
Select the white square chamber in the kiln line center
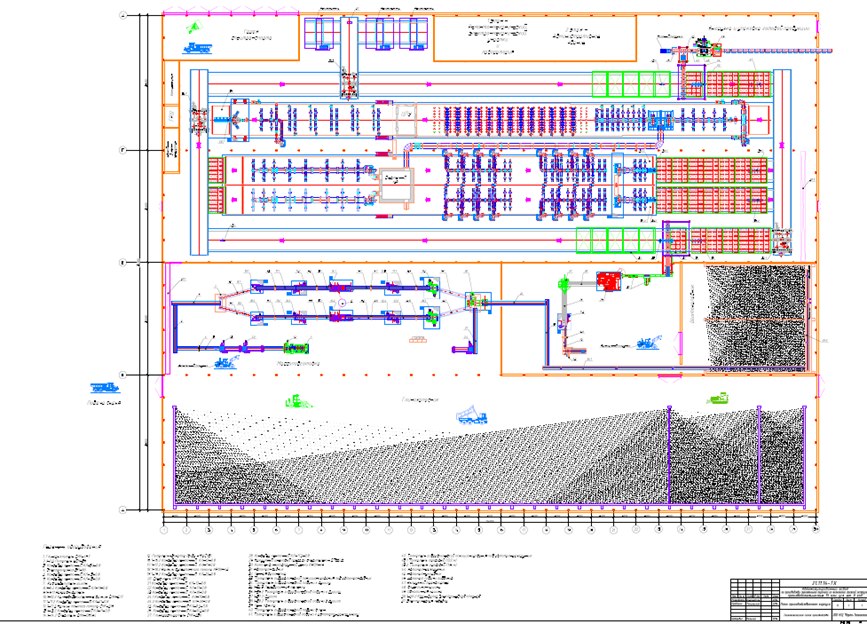pos(396,185)
